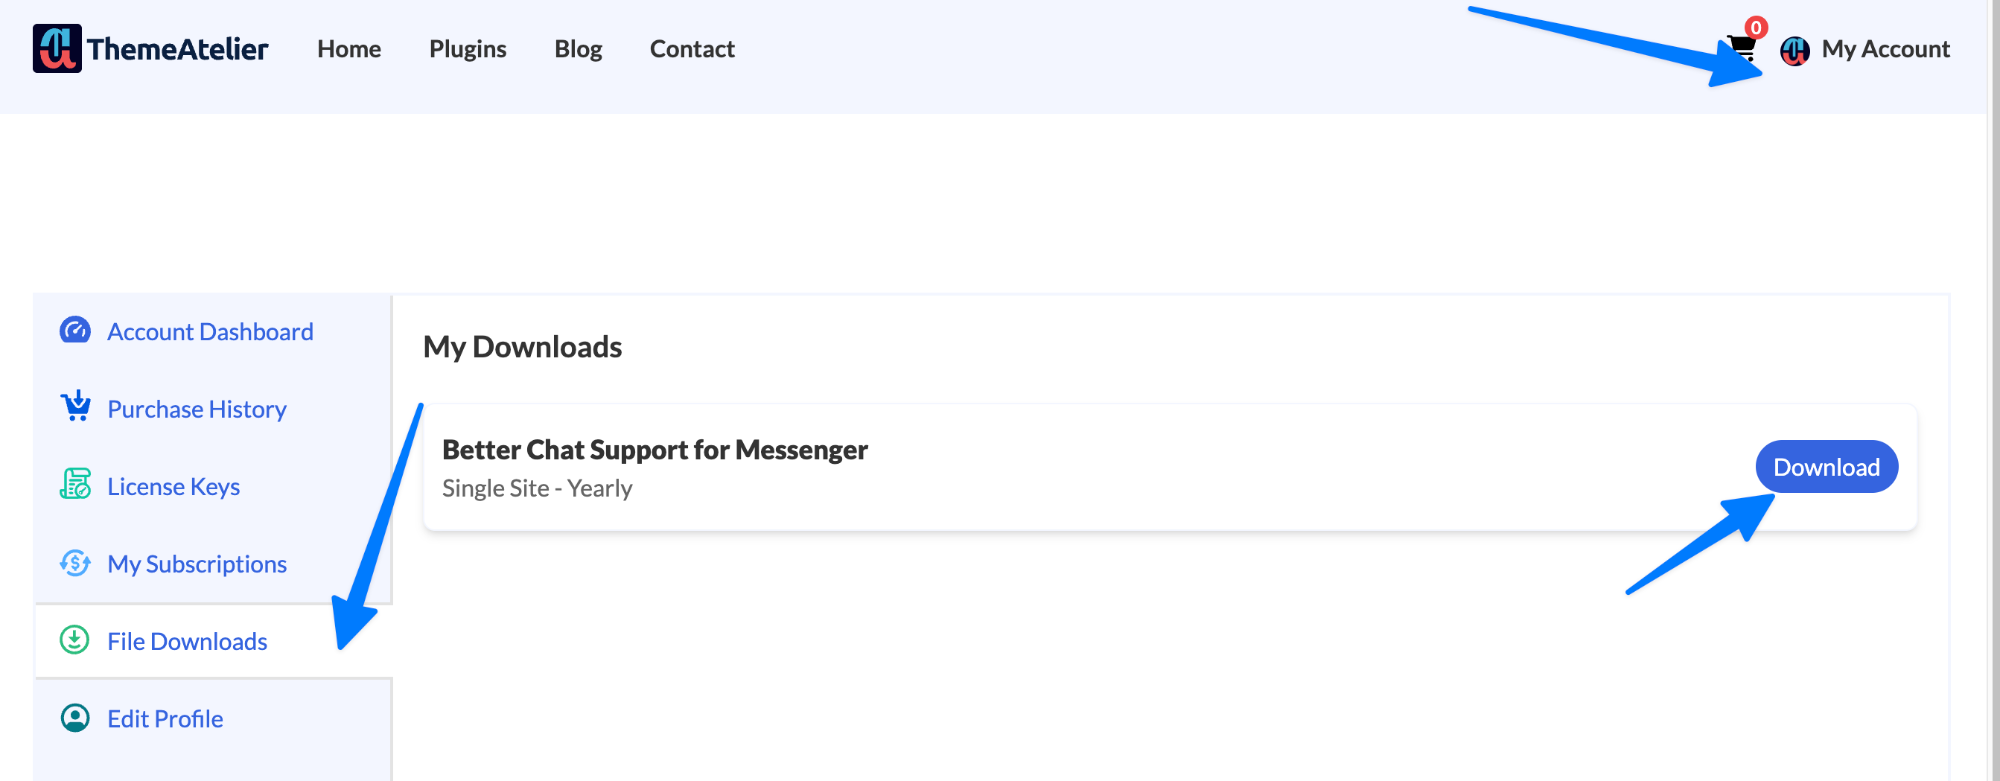
Task: Select the File Downloads sidebar tab
Action: pyautogui.click(x=213, y=641)
